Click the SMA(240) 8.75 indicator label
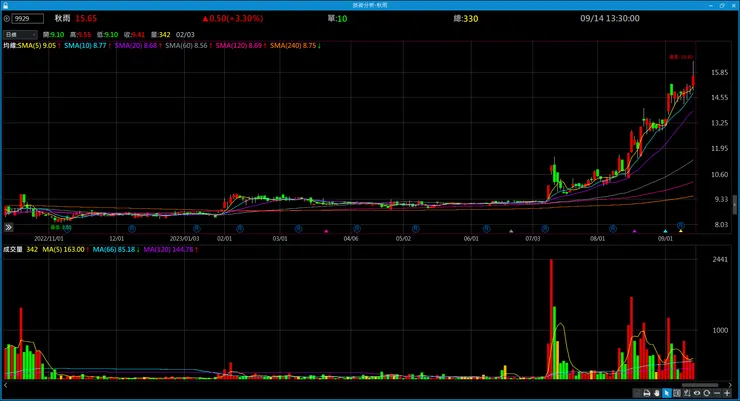 293,46
